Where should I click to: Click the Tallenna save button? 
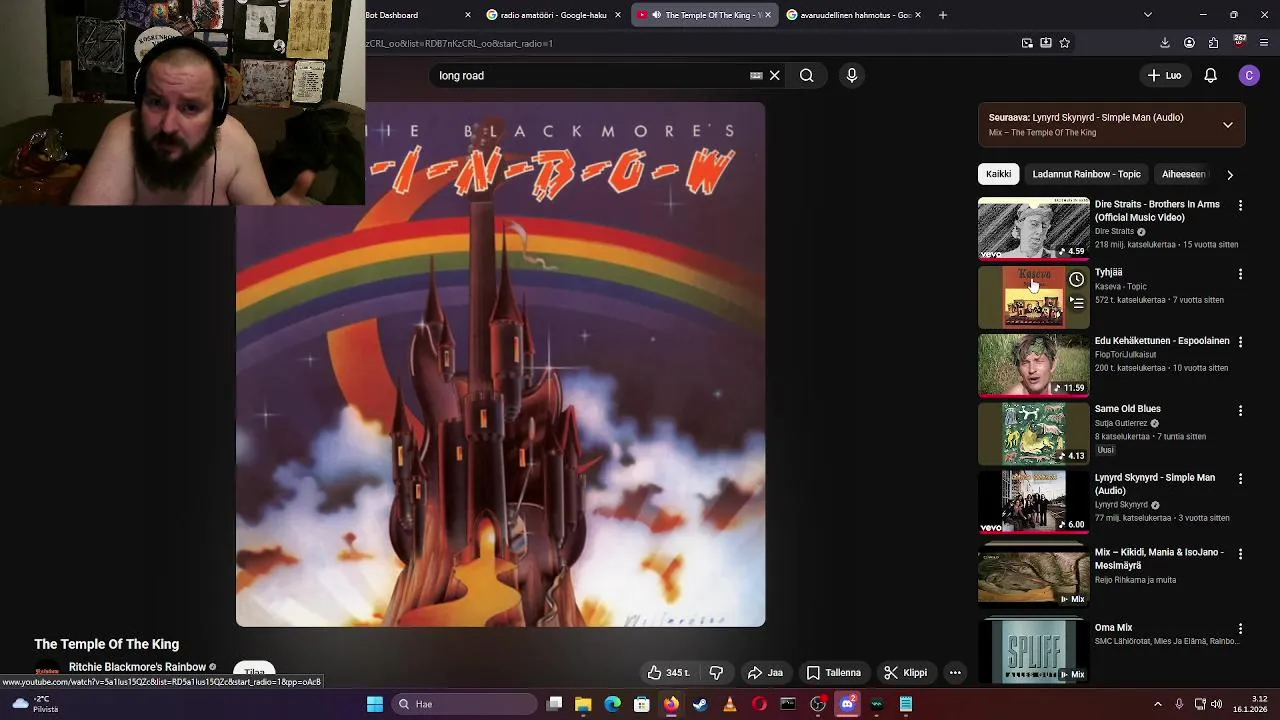pos(833,673)
